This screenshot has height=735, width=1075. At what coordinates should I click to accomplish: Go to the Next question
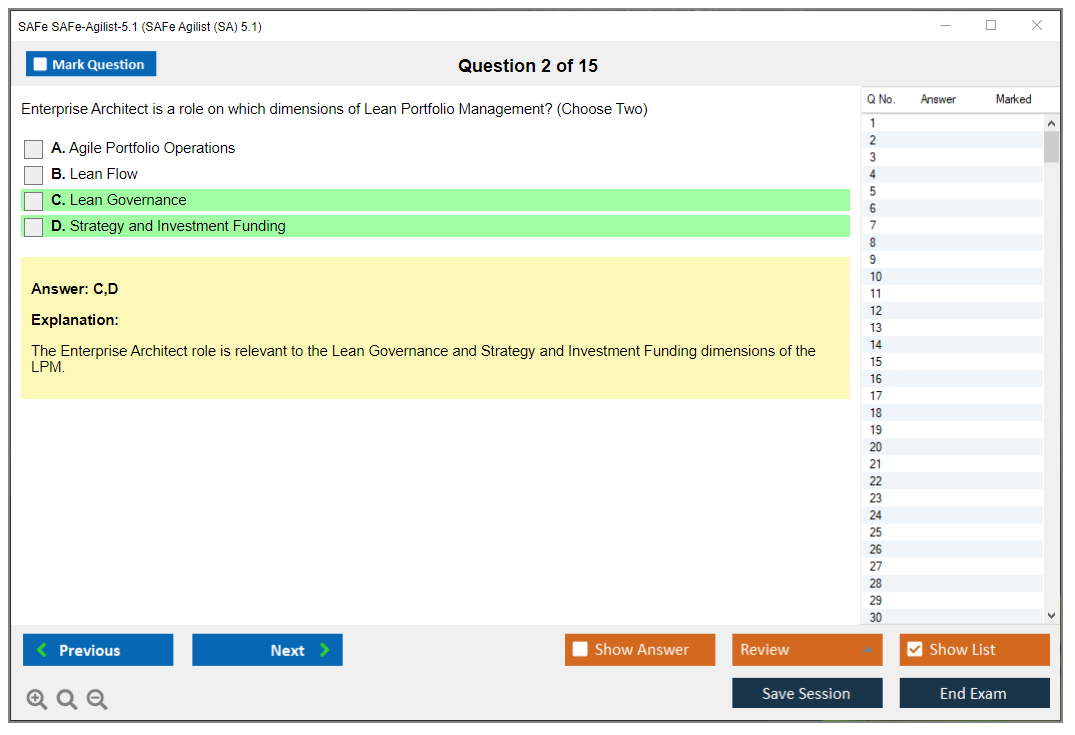click(x=267, y=650)
